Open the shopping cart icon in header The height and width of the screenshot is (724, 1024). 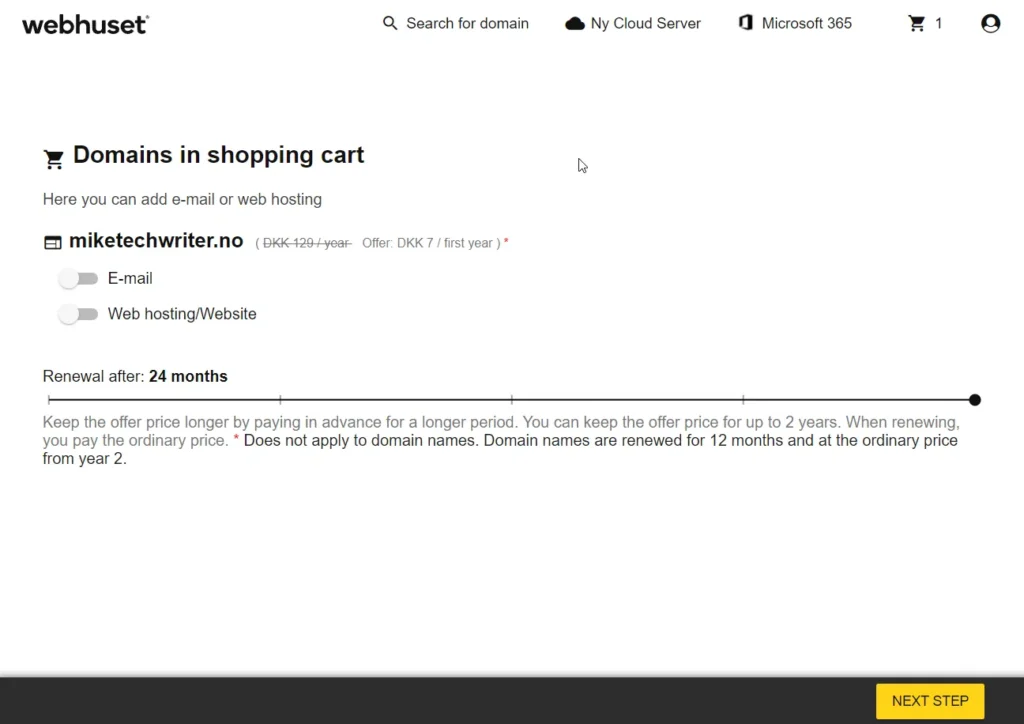point(916,23)
